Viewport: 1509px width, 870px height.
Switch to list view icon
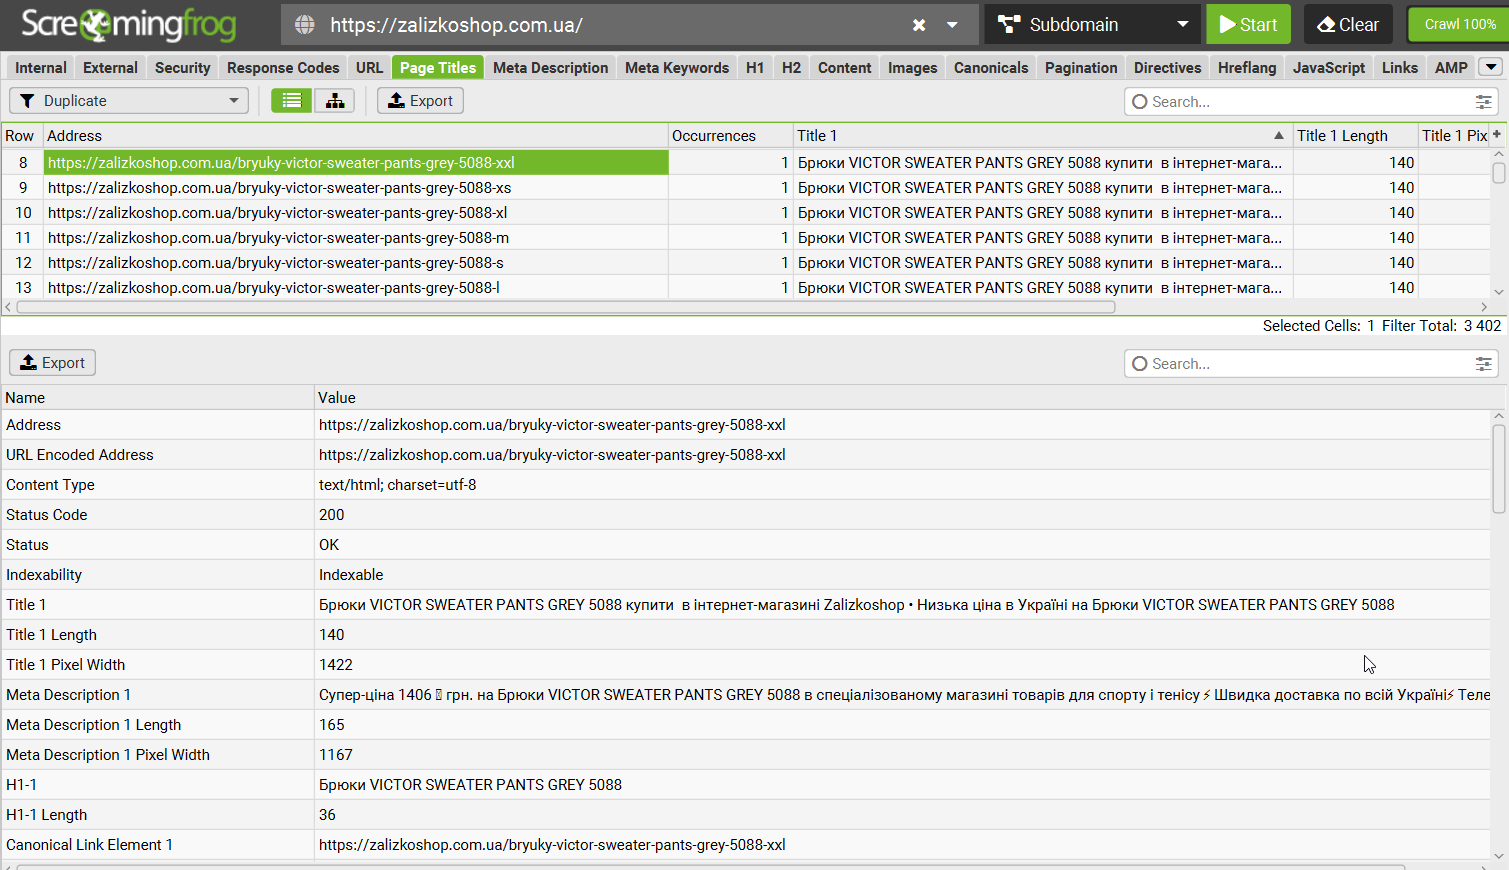(x=292, y=101)
